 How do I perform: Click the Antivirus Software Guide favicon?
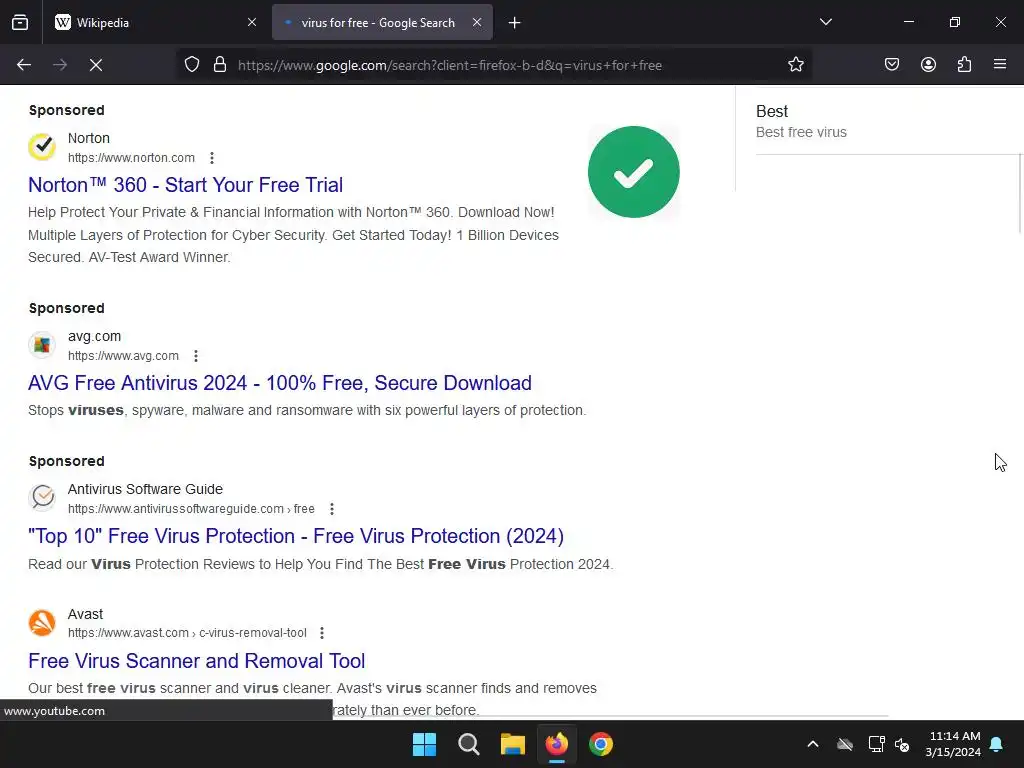tap(42, 498)
